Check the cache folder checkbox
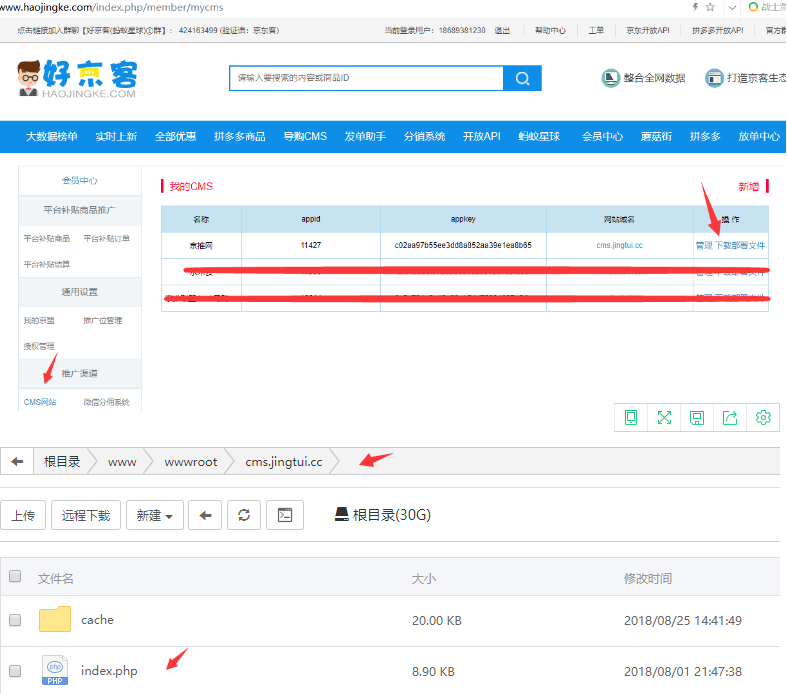 tap(15, 620)
